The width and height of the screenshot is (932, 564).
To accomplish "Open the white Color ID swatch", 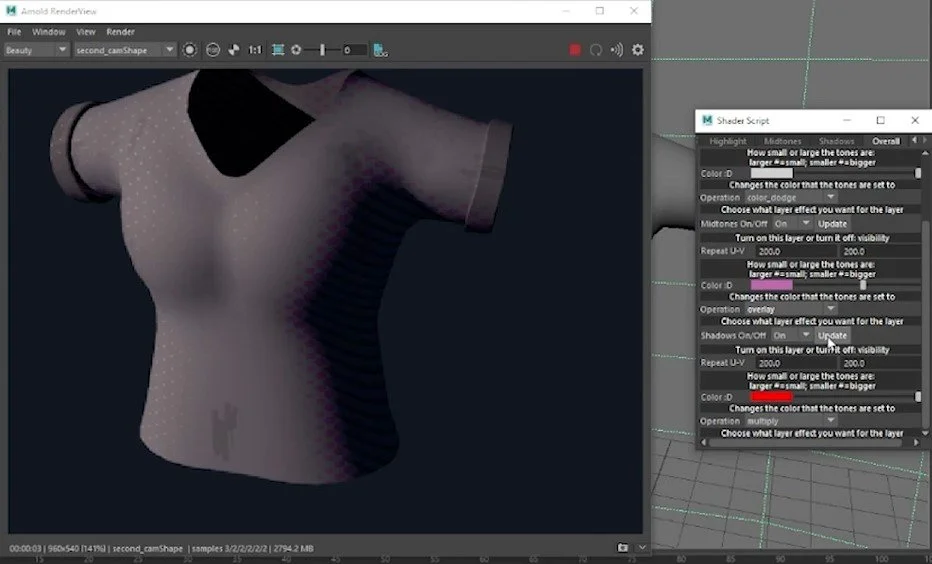I will 772,173.
